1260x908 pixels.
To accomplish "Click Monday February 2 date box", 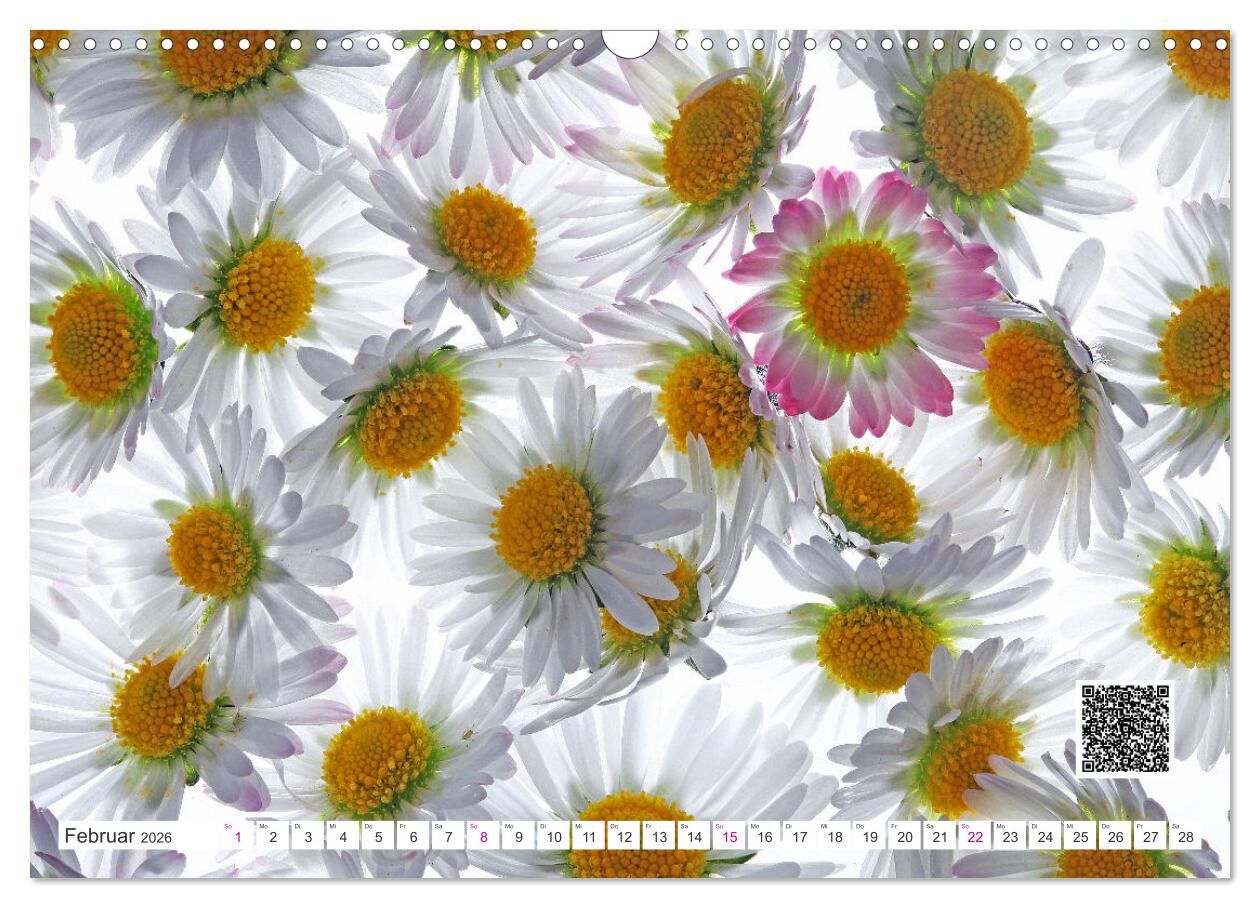I will (272, 836).
